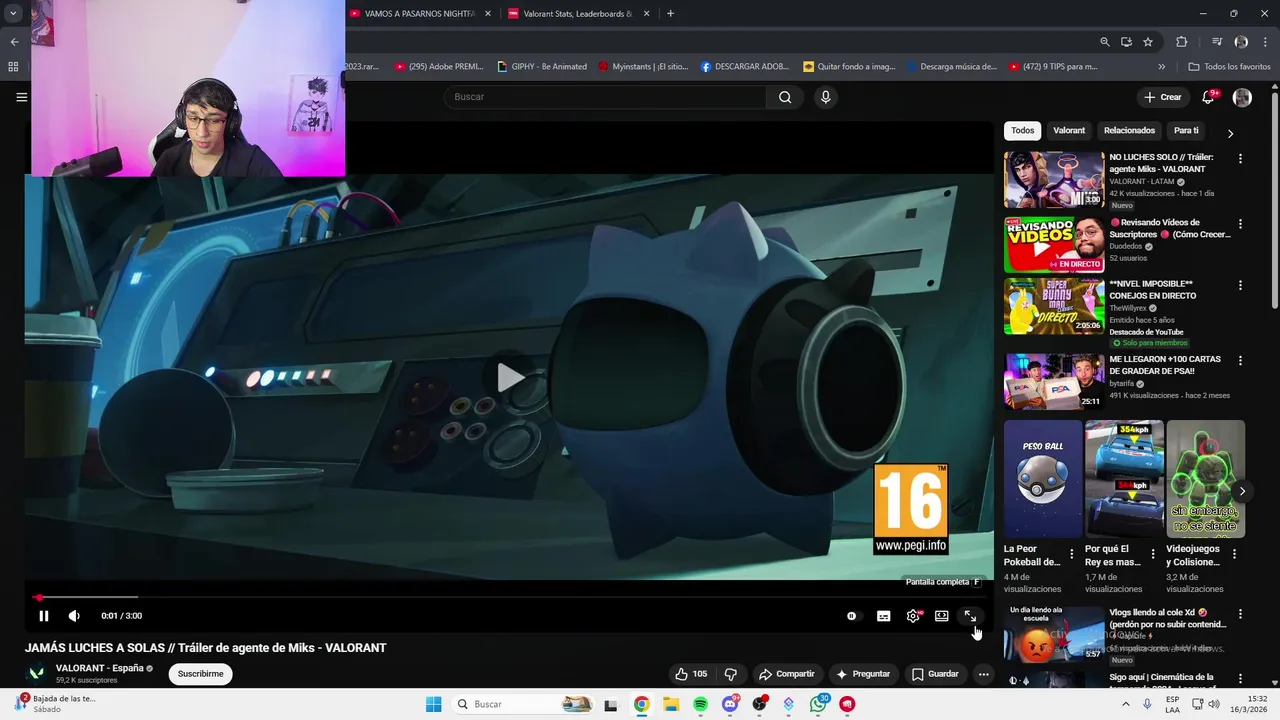Open the Preguntar AI button
Viewport: 1280px width, 720px height.
pyautogui.click(x=863, y=674)
